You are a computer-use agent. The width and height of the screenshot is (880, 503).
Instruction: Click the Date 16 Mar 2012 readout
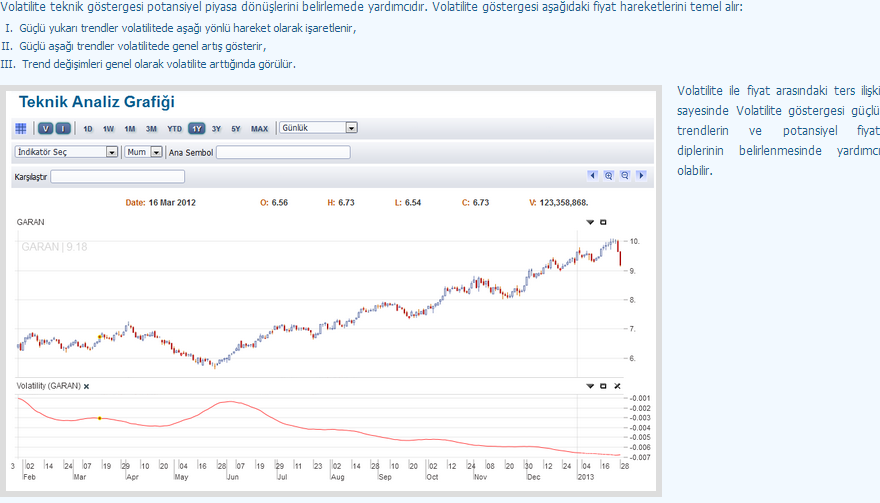[x=161, y=203]
